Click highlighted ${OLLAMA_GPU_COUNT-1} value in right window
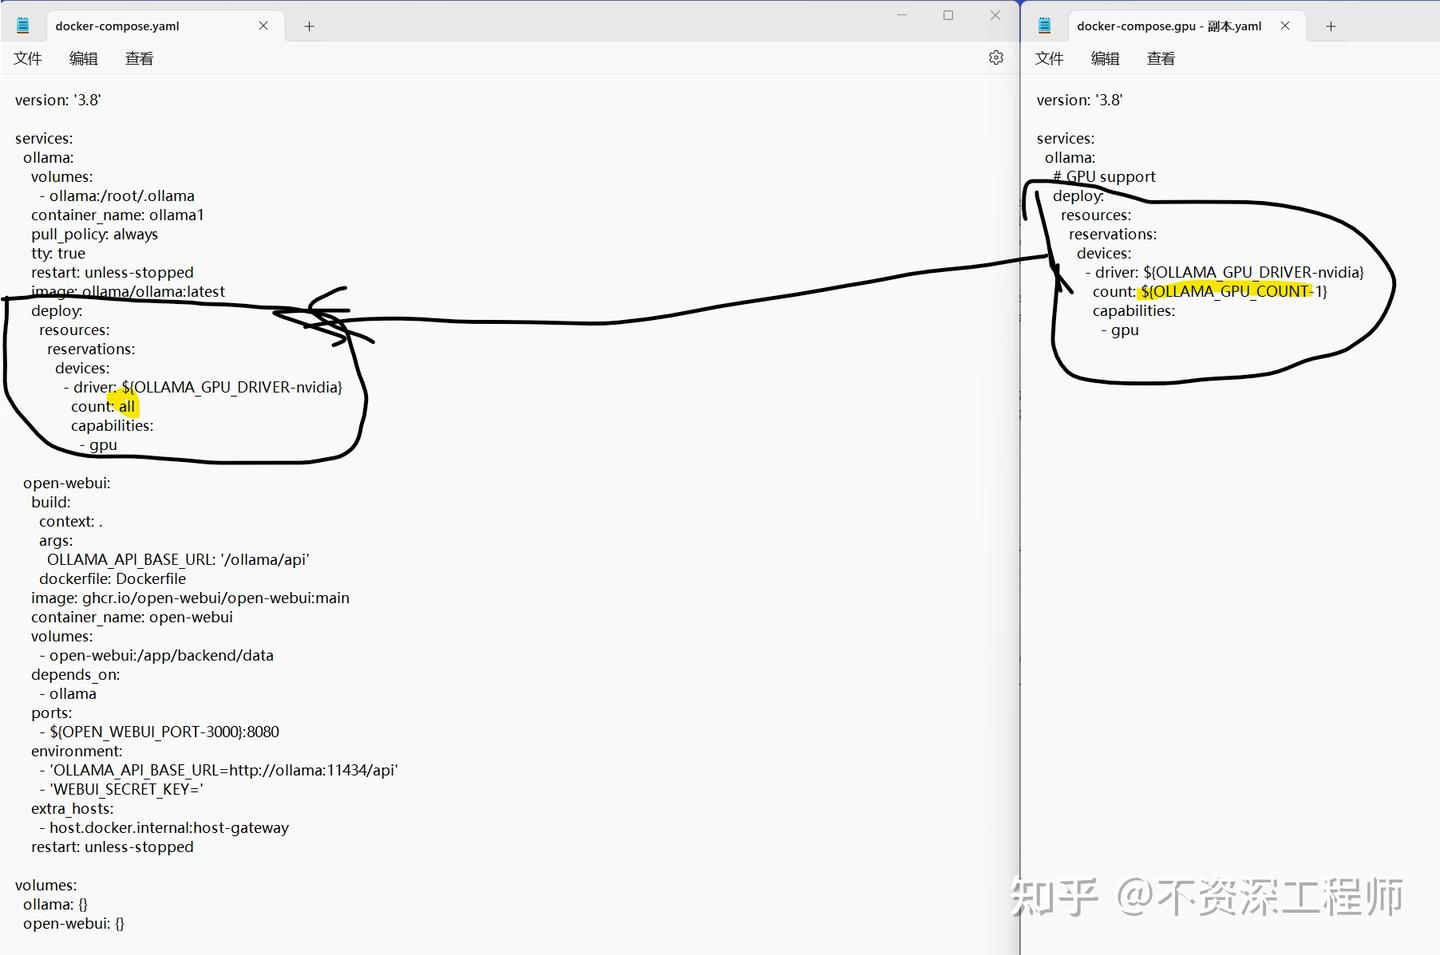The image size is (1440, 955). tap(1234, 291)
